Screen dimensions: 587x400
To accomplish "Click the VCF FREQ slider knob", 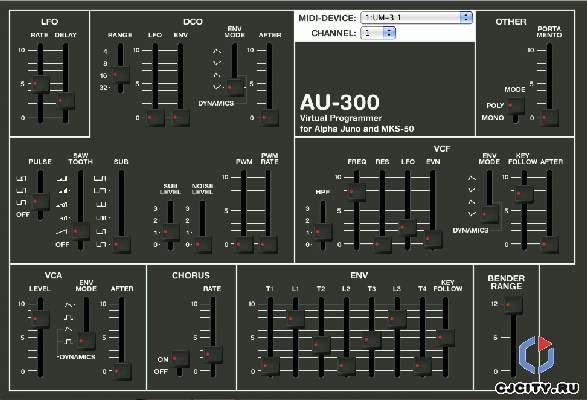I will point(356,192).
